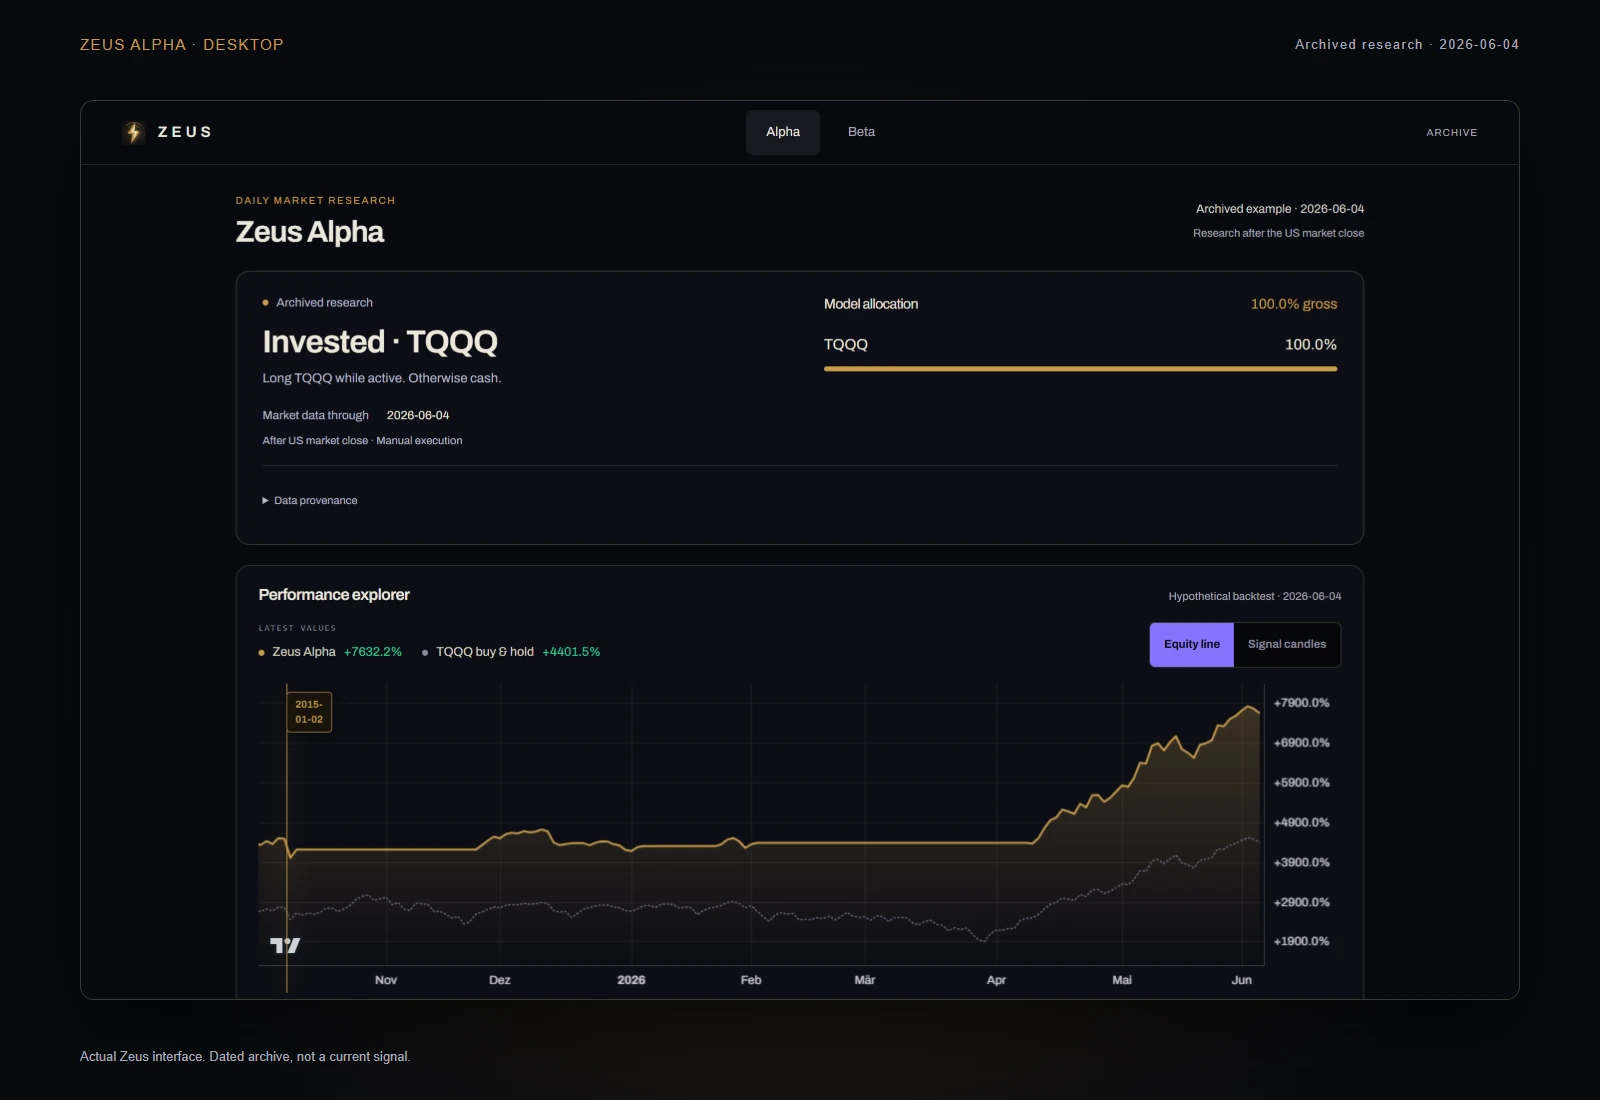Screen dimensions: 1600x1100
Task: Select the Signal candles view
Action: coord(1287,645)
